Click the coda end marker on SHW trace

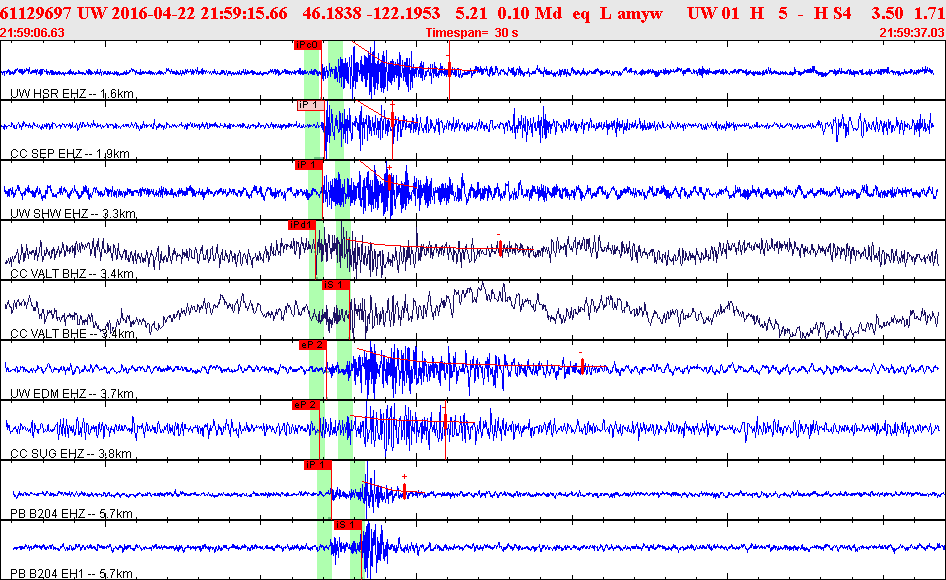click(390, 180)
